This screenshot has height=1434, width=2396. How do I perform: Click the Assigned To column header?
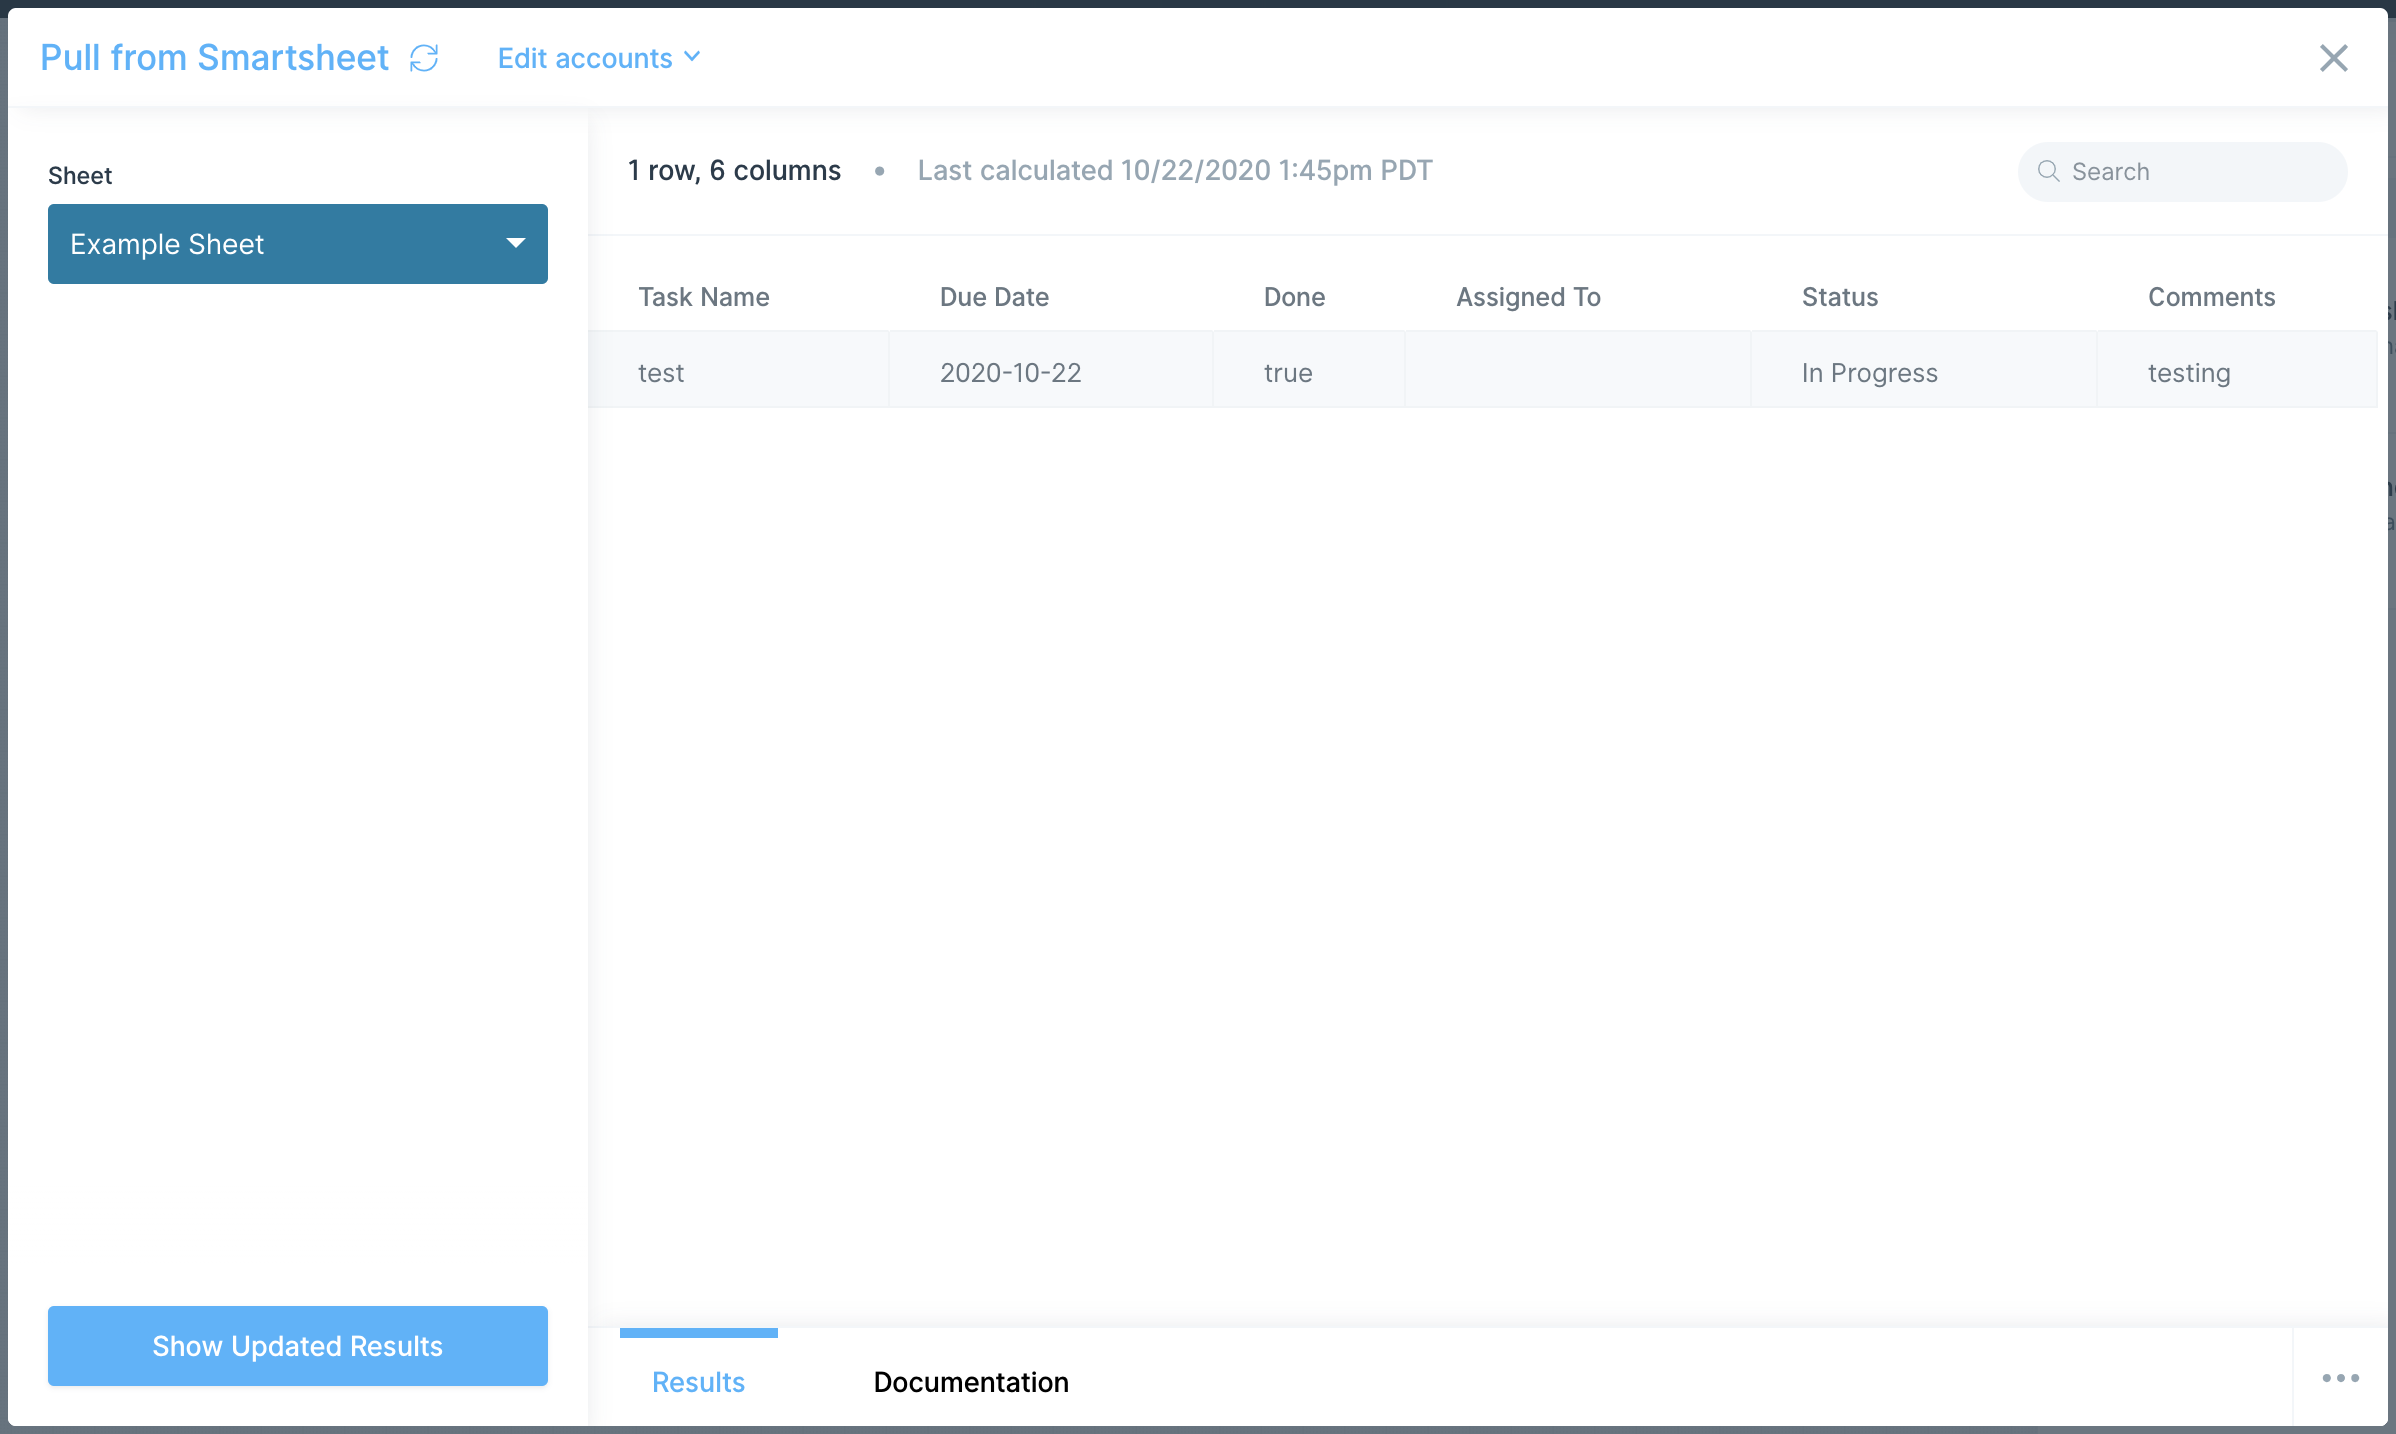[x=1528, y=297]
